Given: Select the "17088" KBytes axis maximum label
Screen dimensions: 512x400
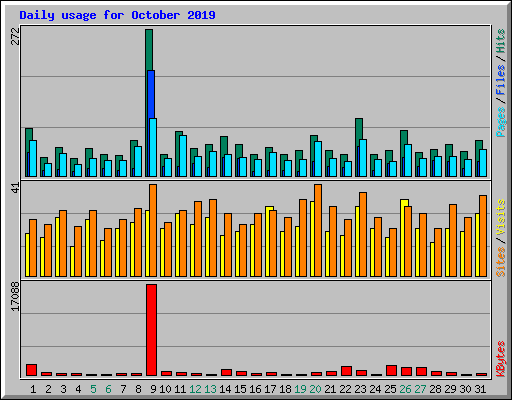Looking at the screenshot, I should [15, 296].
